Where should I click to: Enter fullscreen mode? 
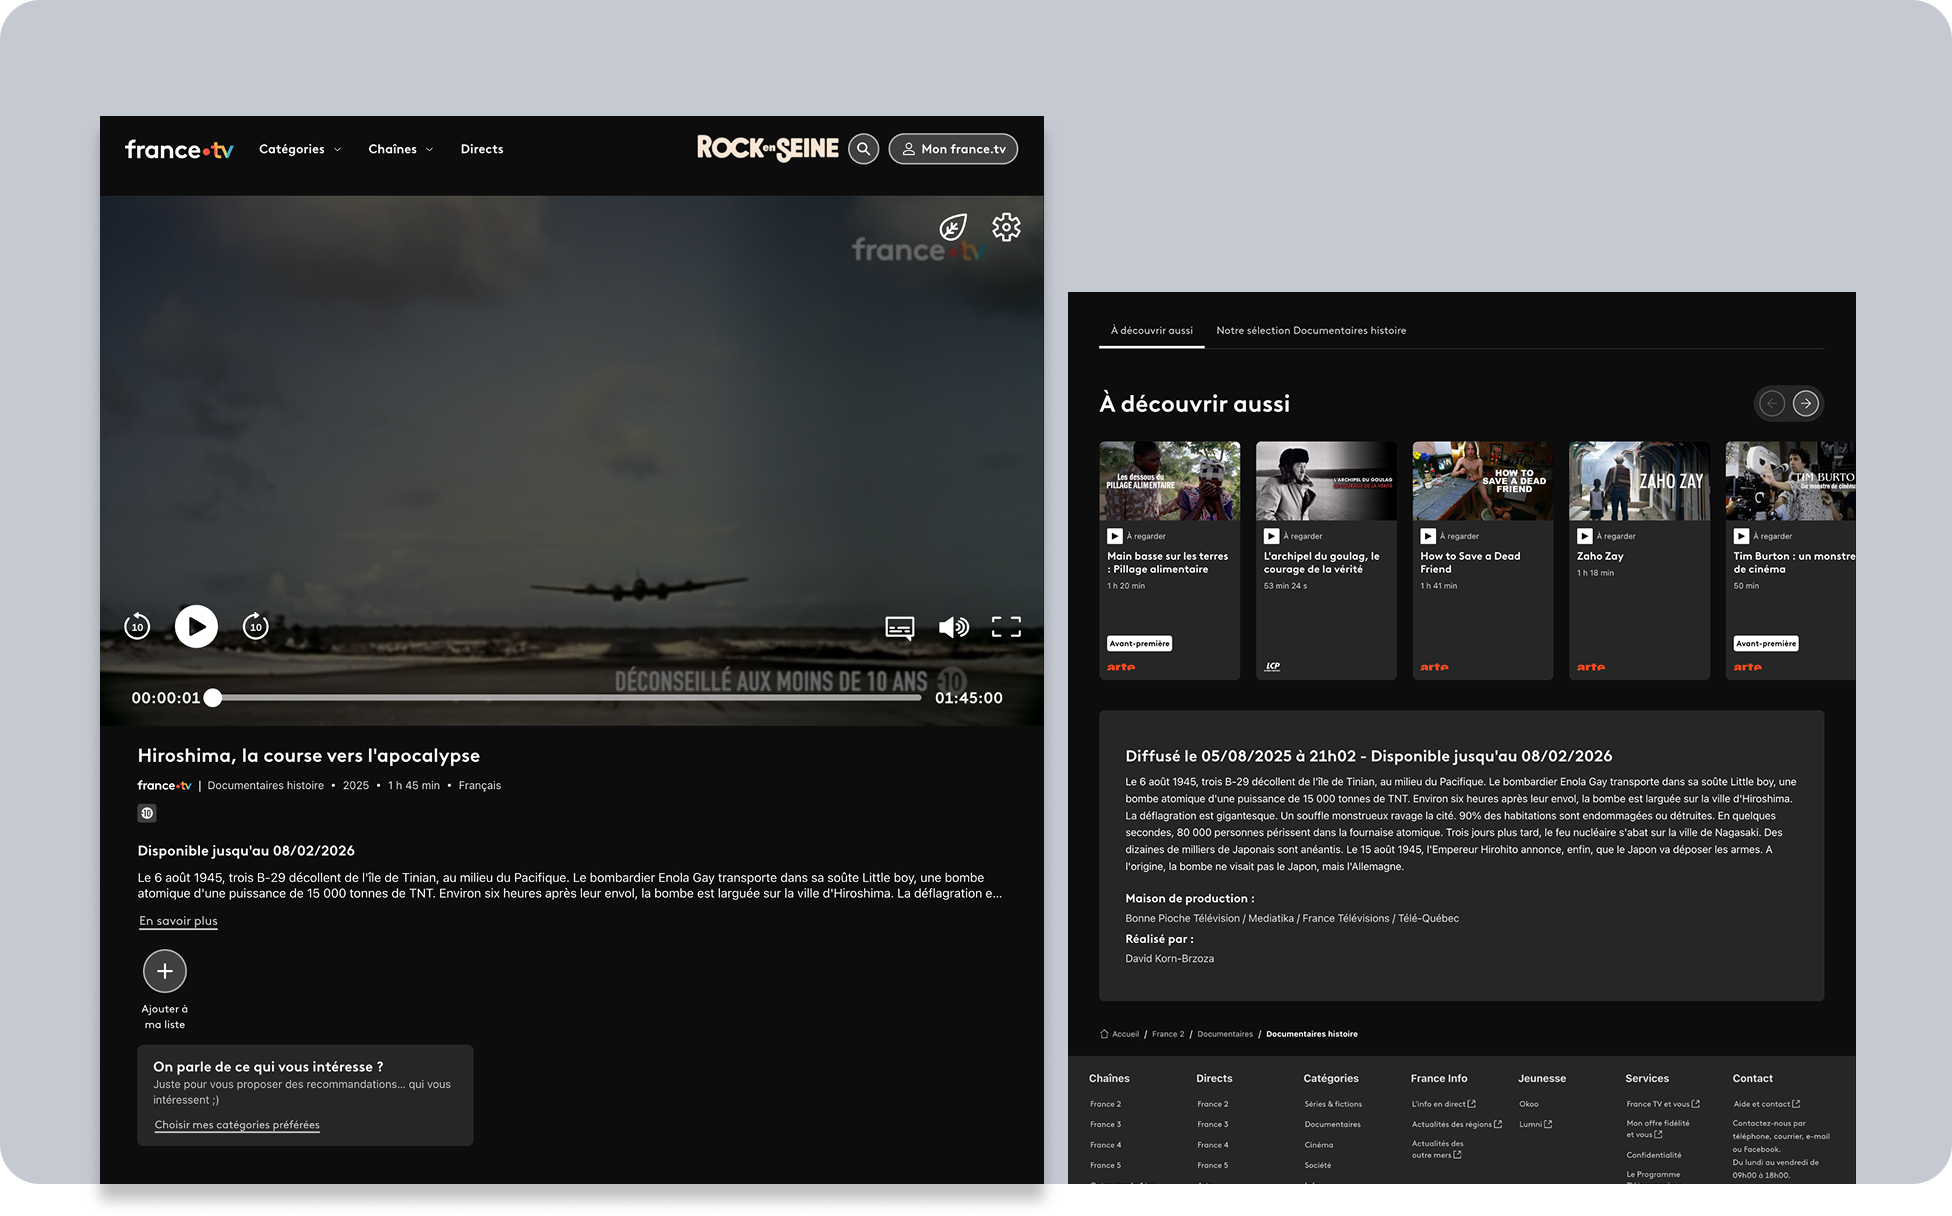click(1006, 627)
